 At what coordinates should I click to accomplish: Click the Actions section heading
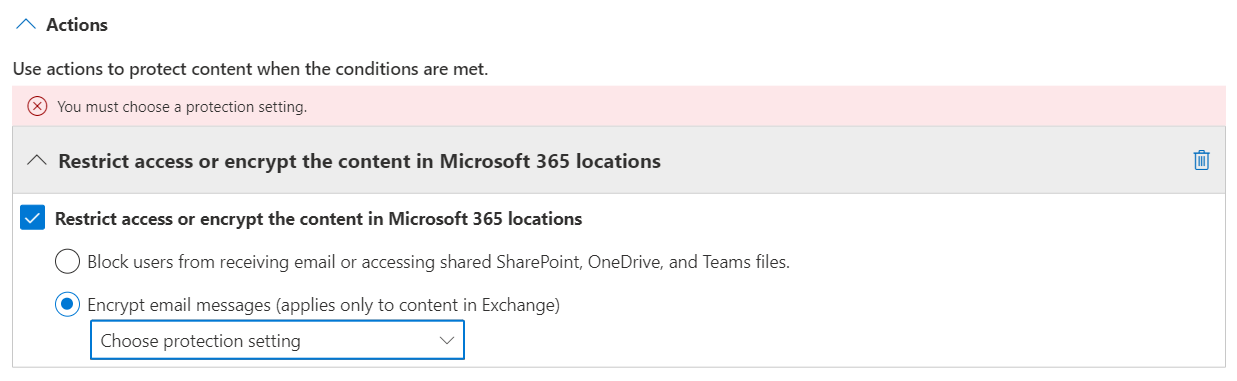pyautogui.click(x=77, y=25)
